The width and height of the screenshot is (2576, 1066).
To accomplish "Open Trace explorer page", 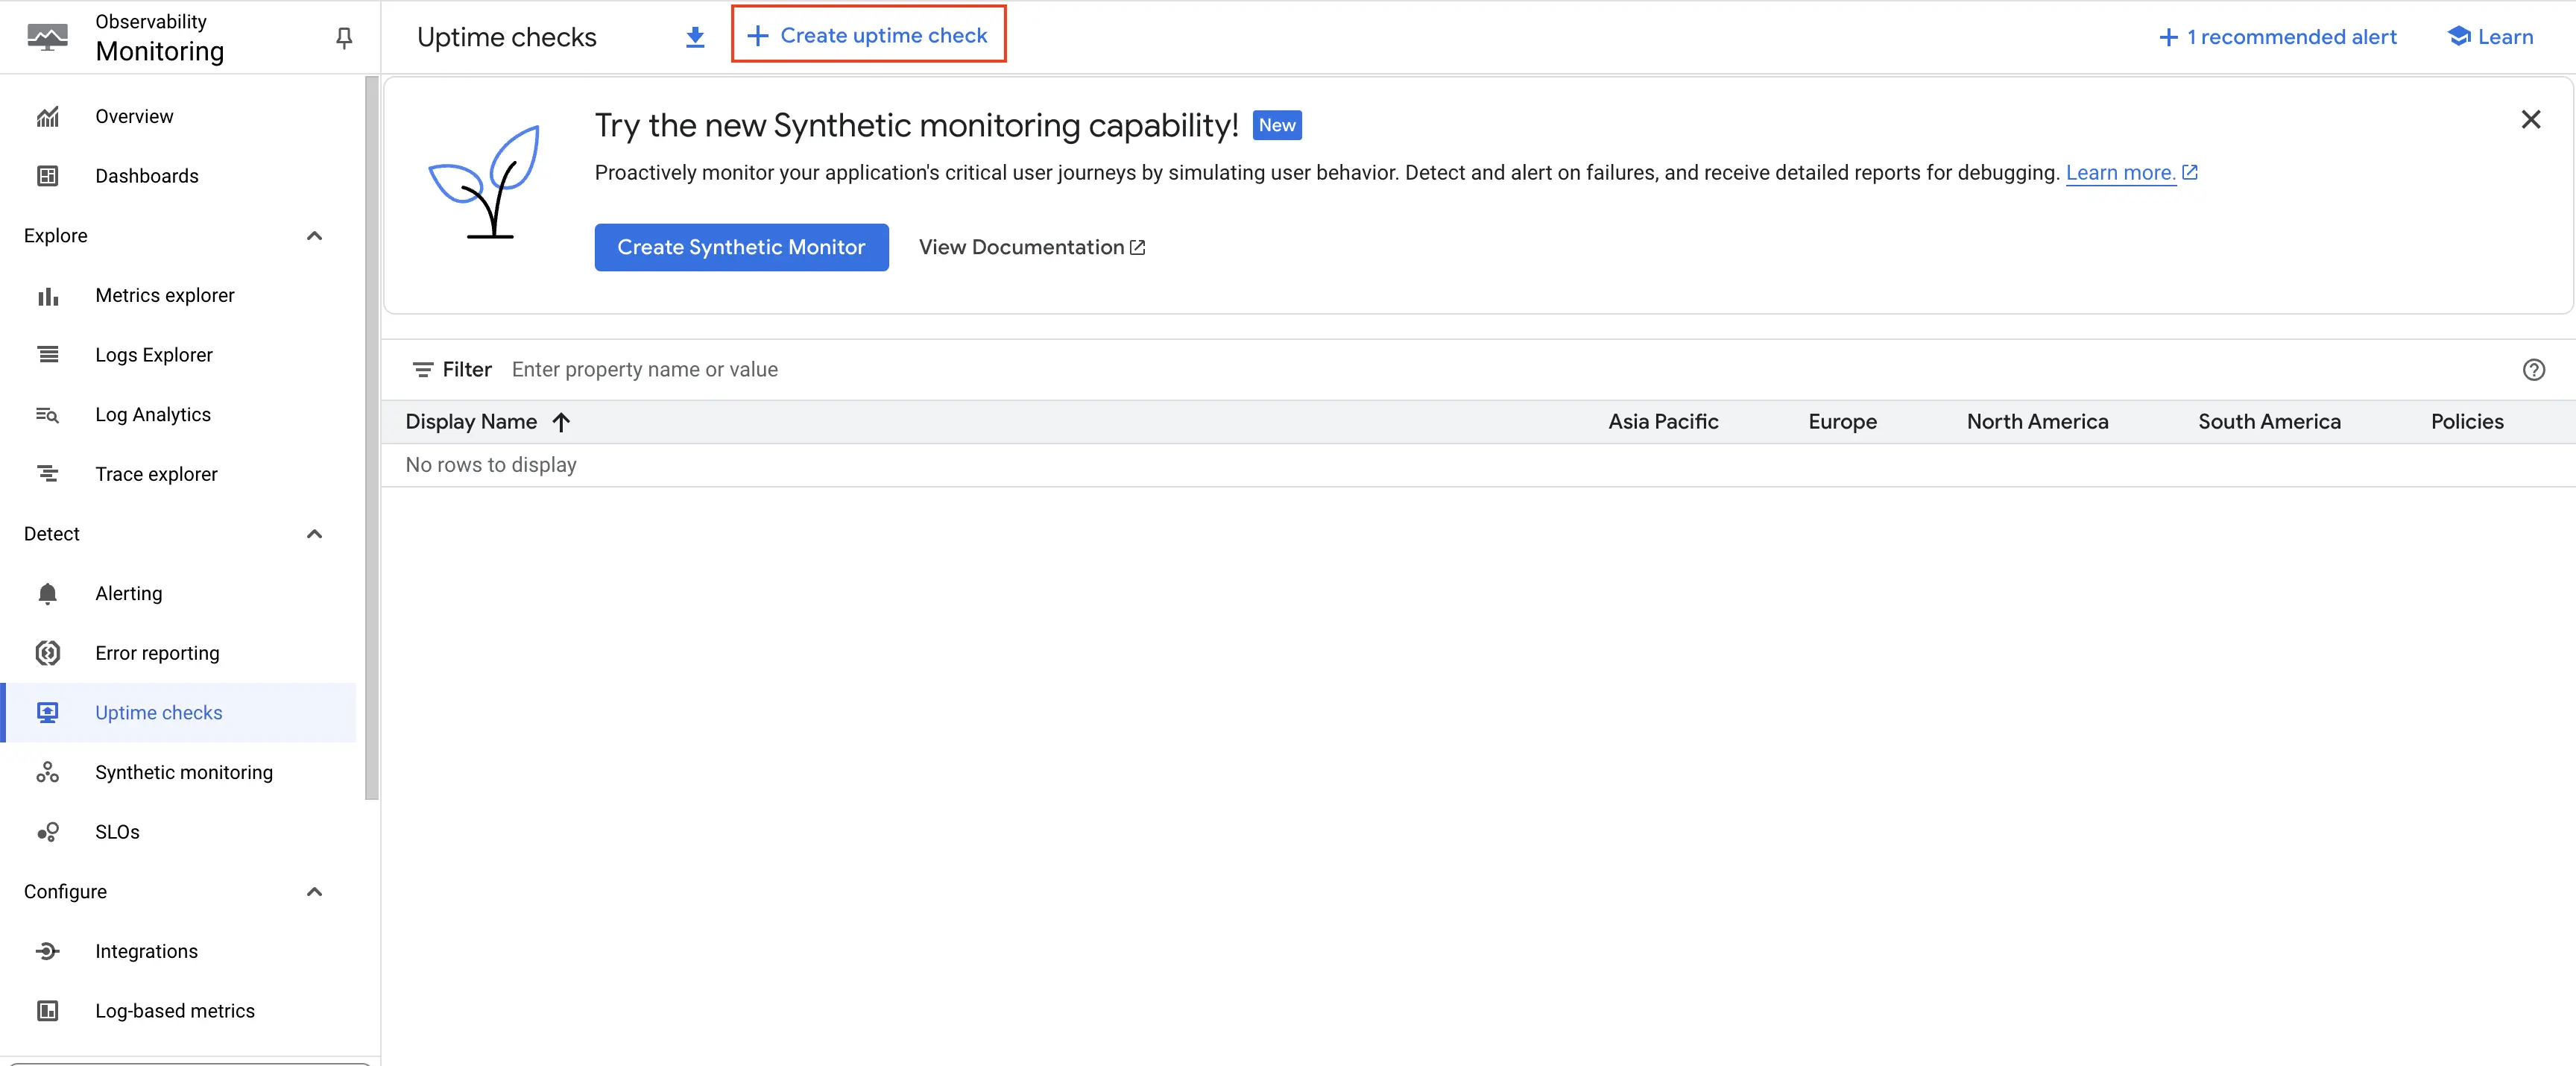I will click(x=180, y=474).
